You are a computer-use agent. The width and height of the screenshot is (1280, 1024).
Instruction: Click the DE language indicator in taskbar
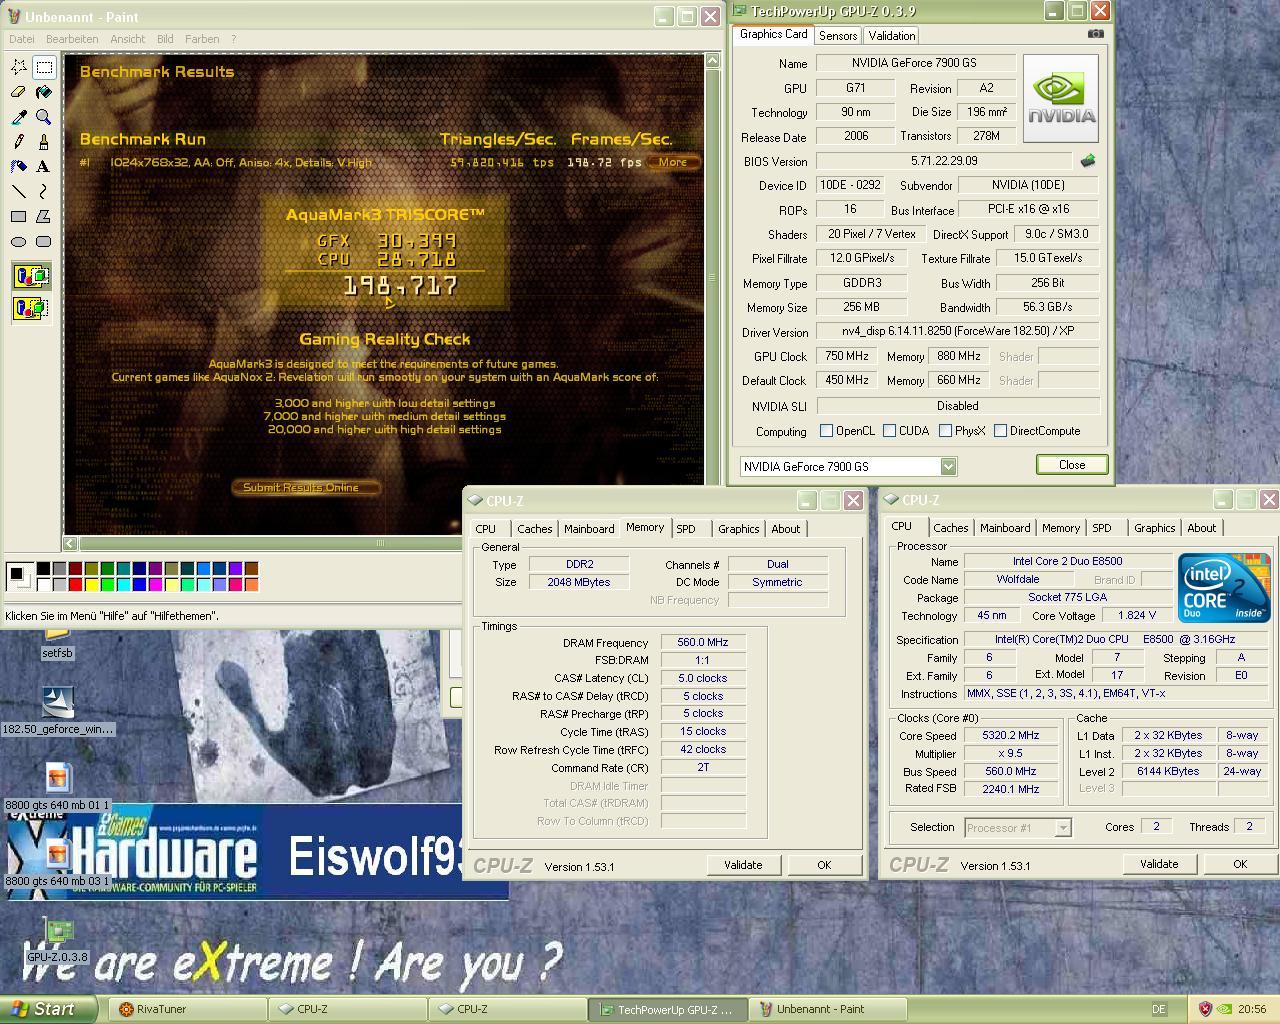click(x=1159, y=1010)
